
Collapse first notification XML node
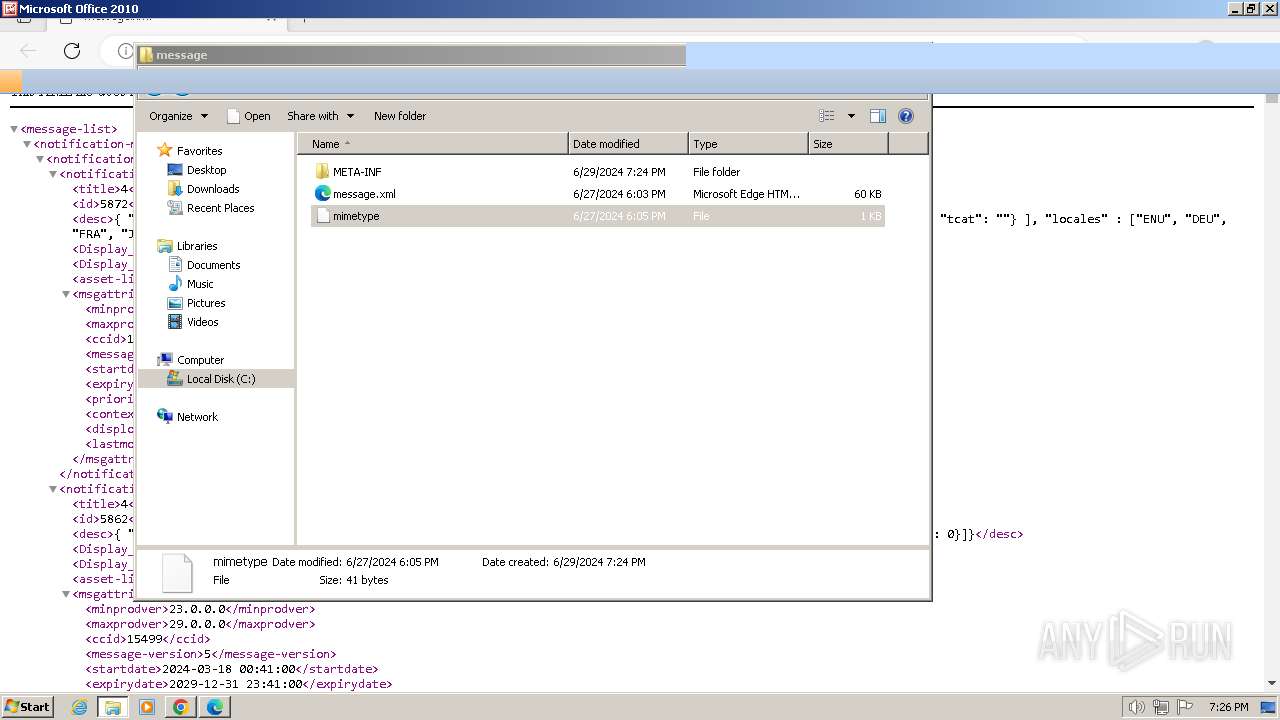(x=53, y=174)
